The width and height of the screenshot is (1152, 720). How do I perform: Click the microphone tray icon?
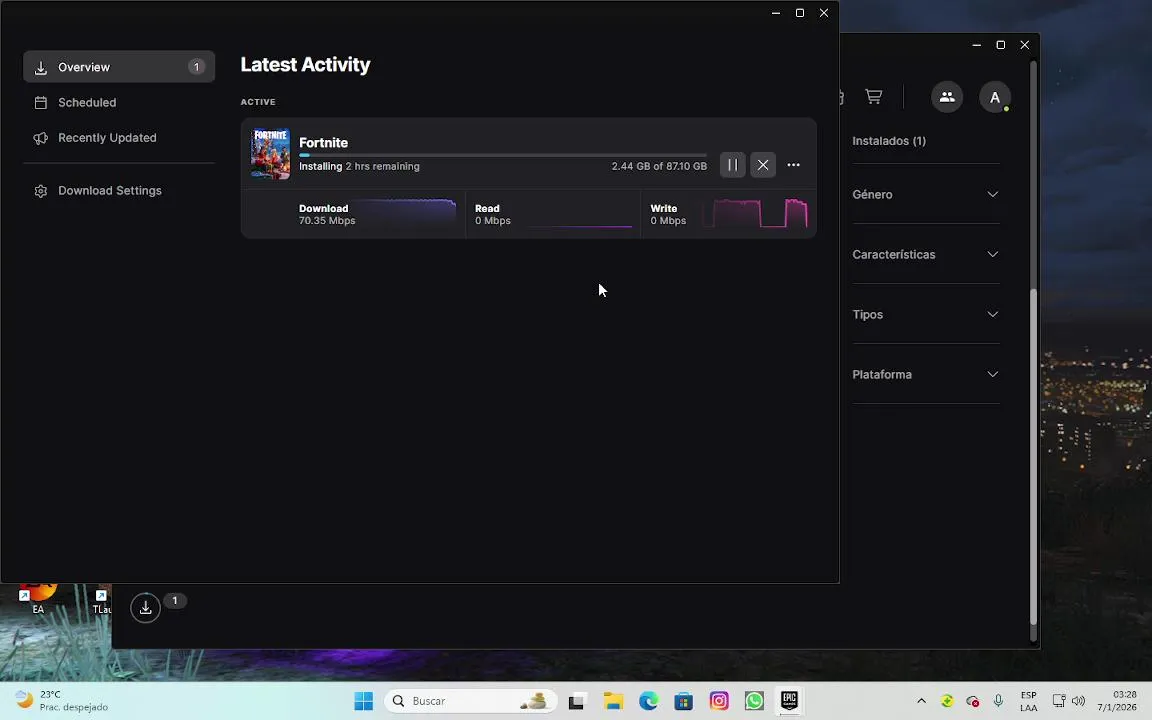click(x=998, y=701)
